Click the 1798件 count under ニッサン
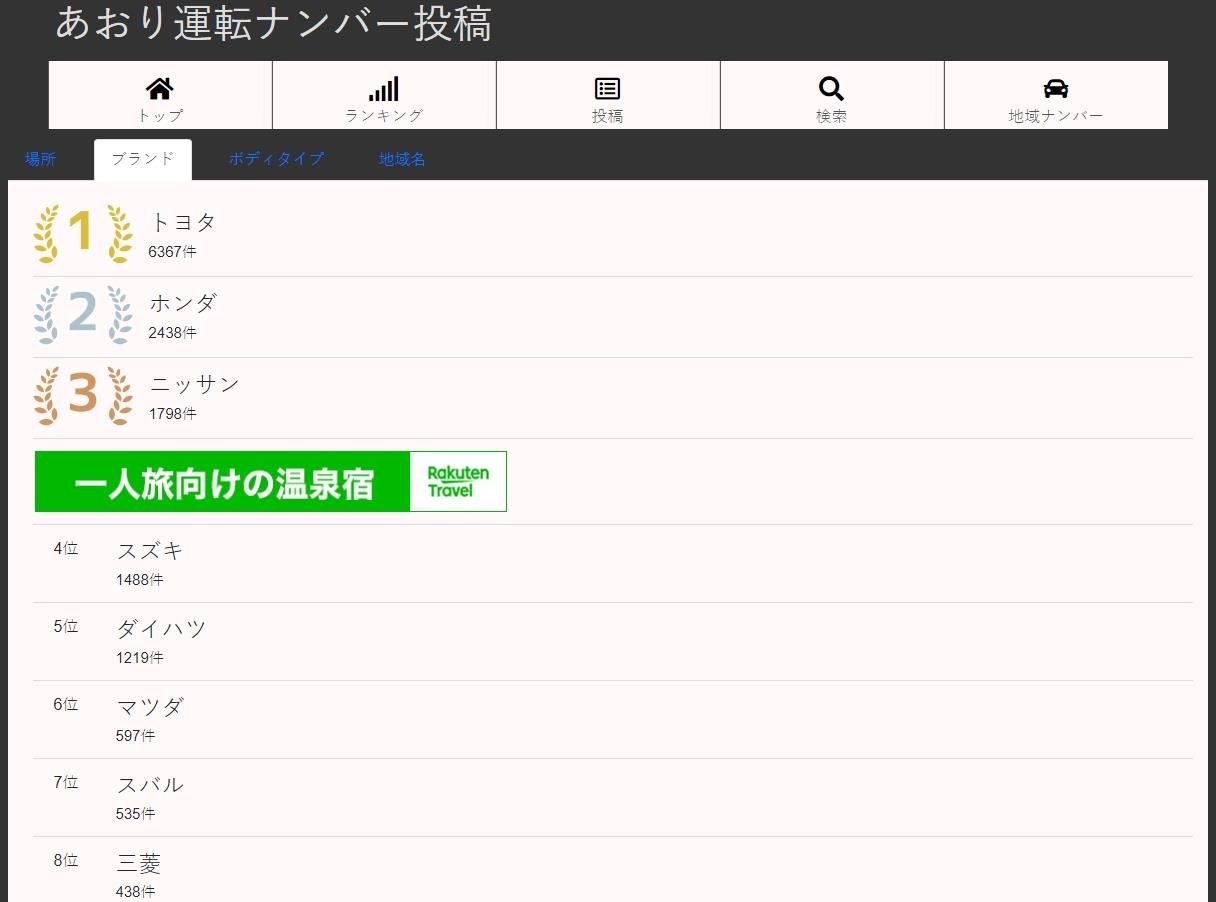The height and width of the screenshot is (902, 1216). click(x=173, y=414)
